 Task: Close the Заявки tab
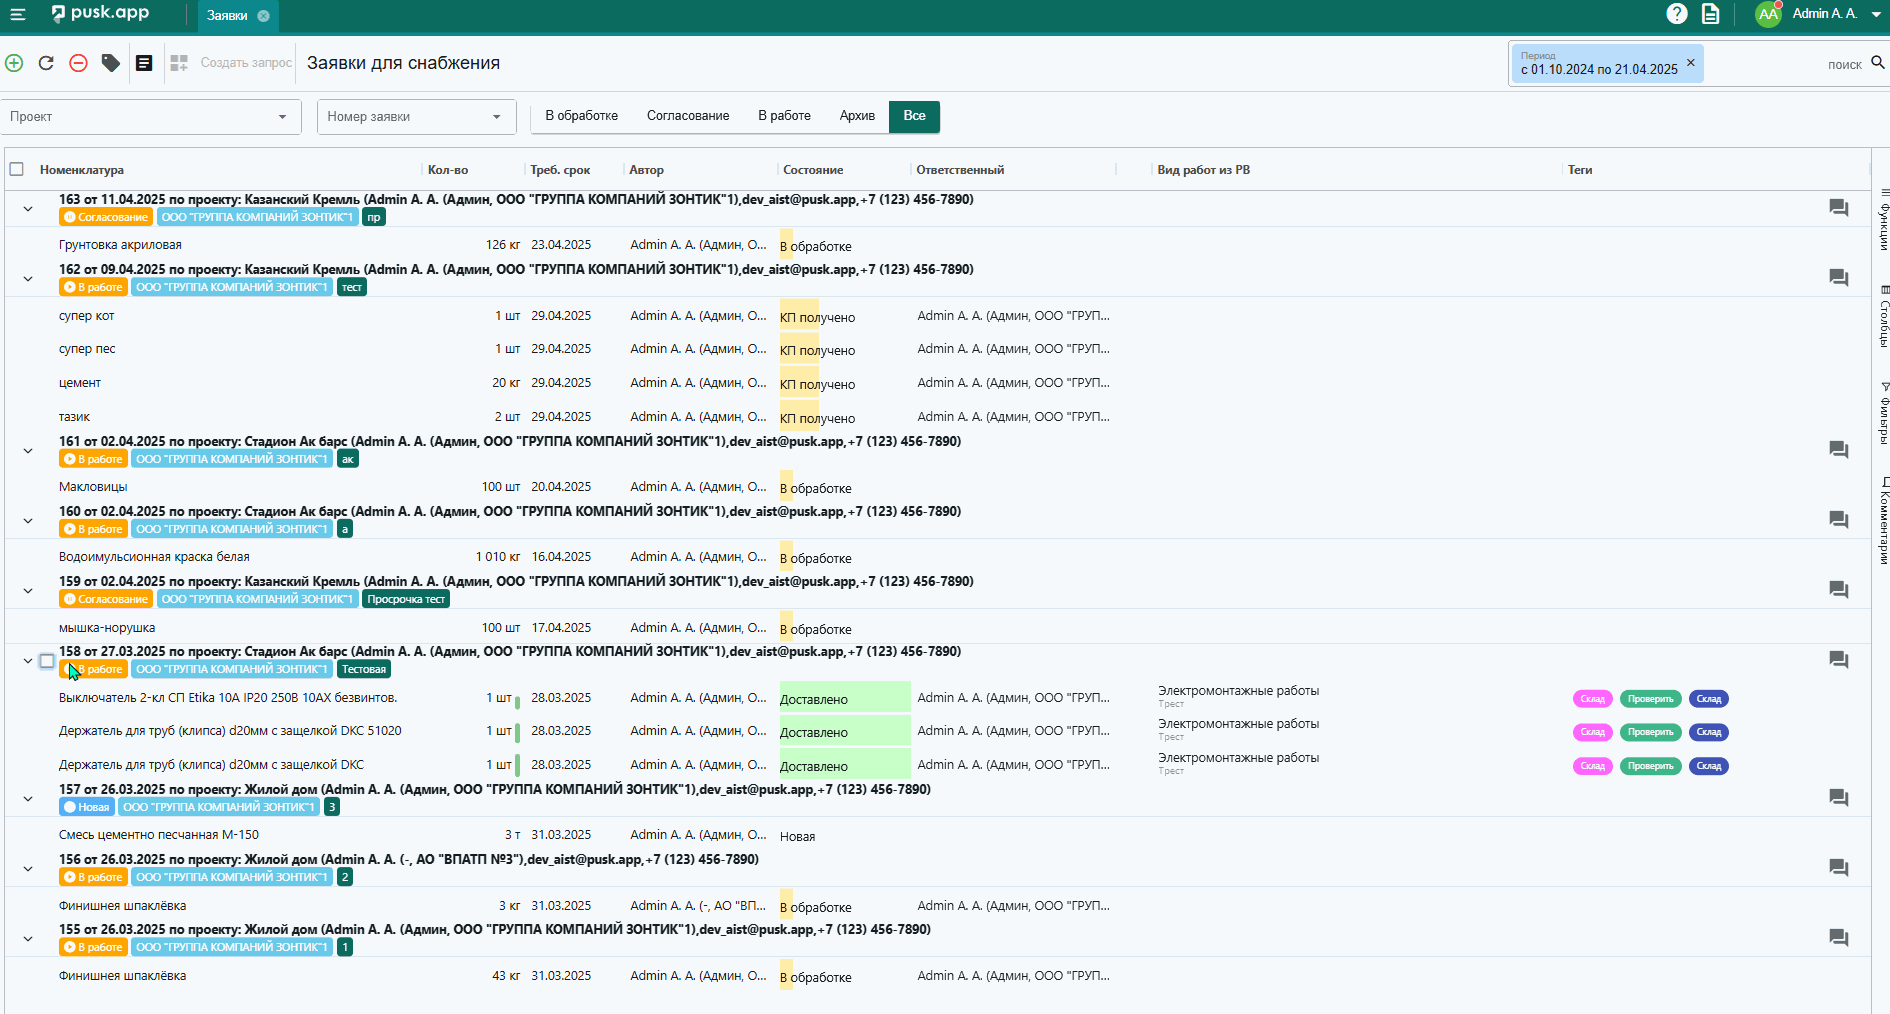[263, 16]
